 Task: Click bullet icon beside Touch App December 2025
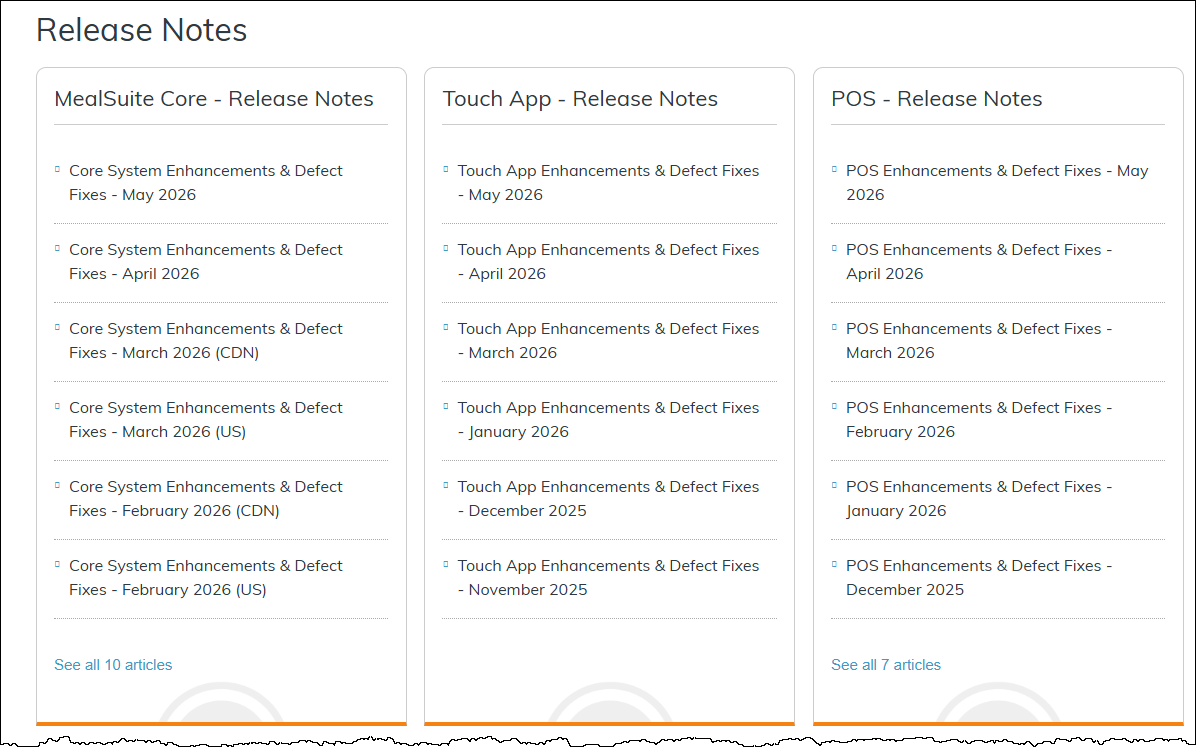(x=445, y=485)
